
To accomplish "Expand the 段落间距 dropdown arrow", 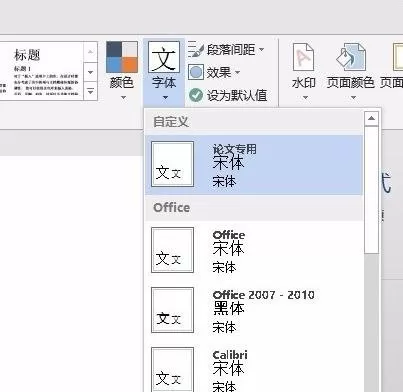I will coord(262,50).
